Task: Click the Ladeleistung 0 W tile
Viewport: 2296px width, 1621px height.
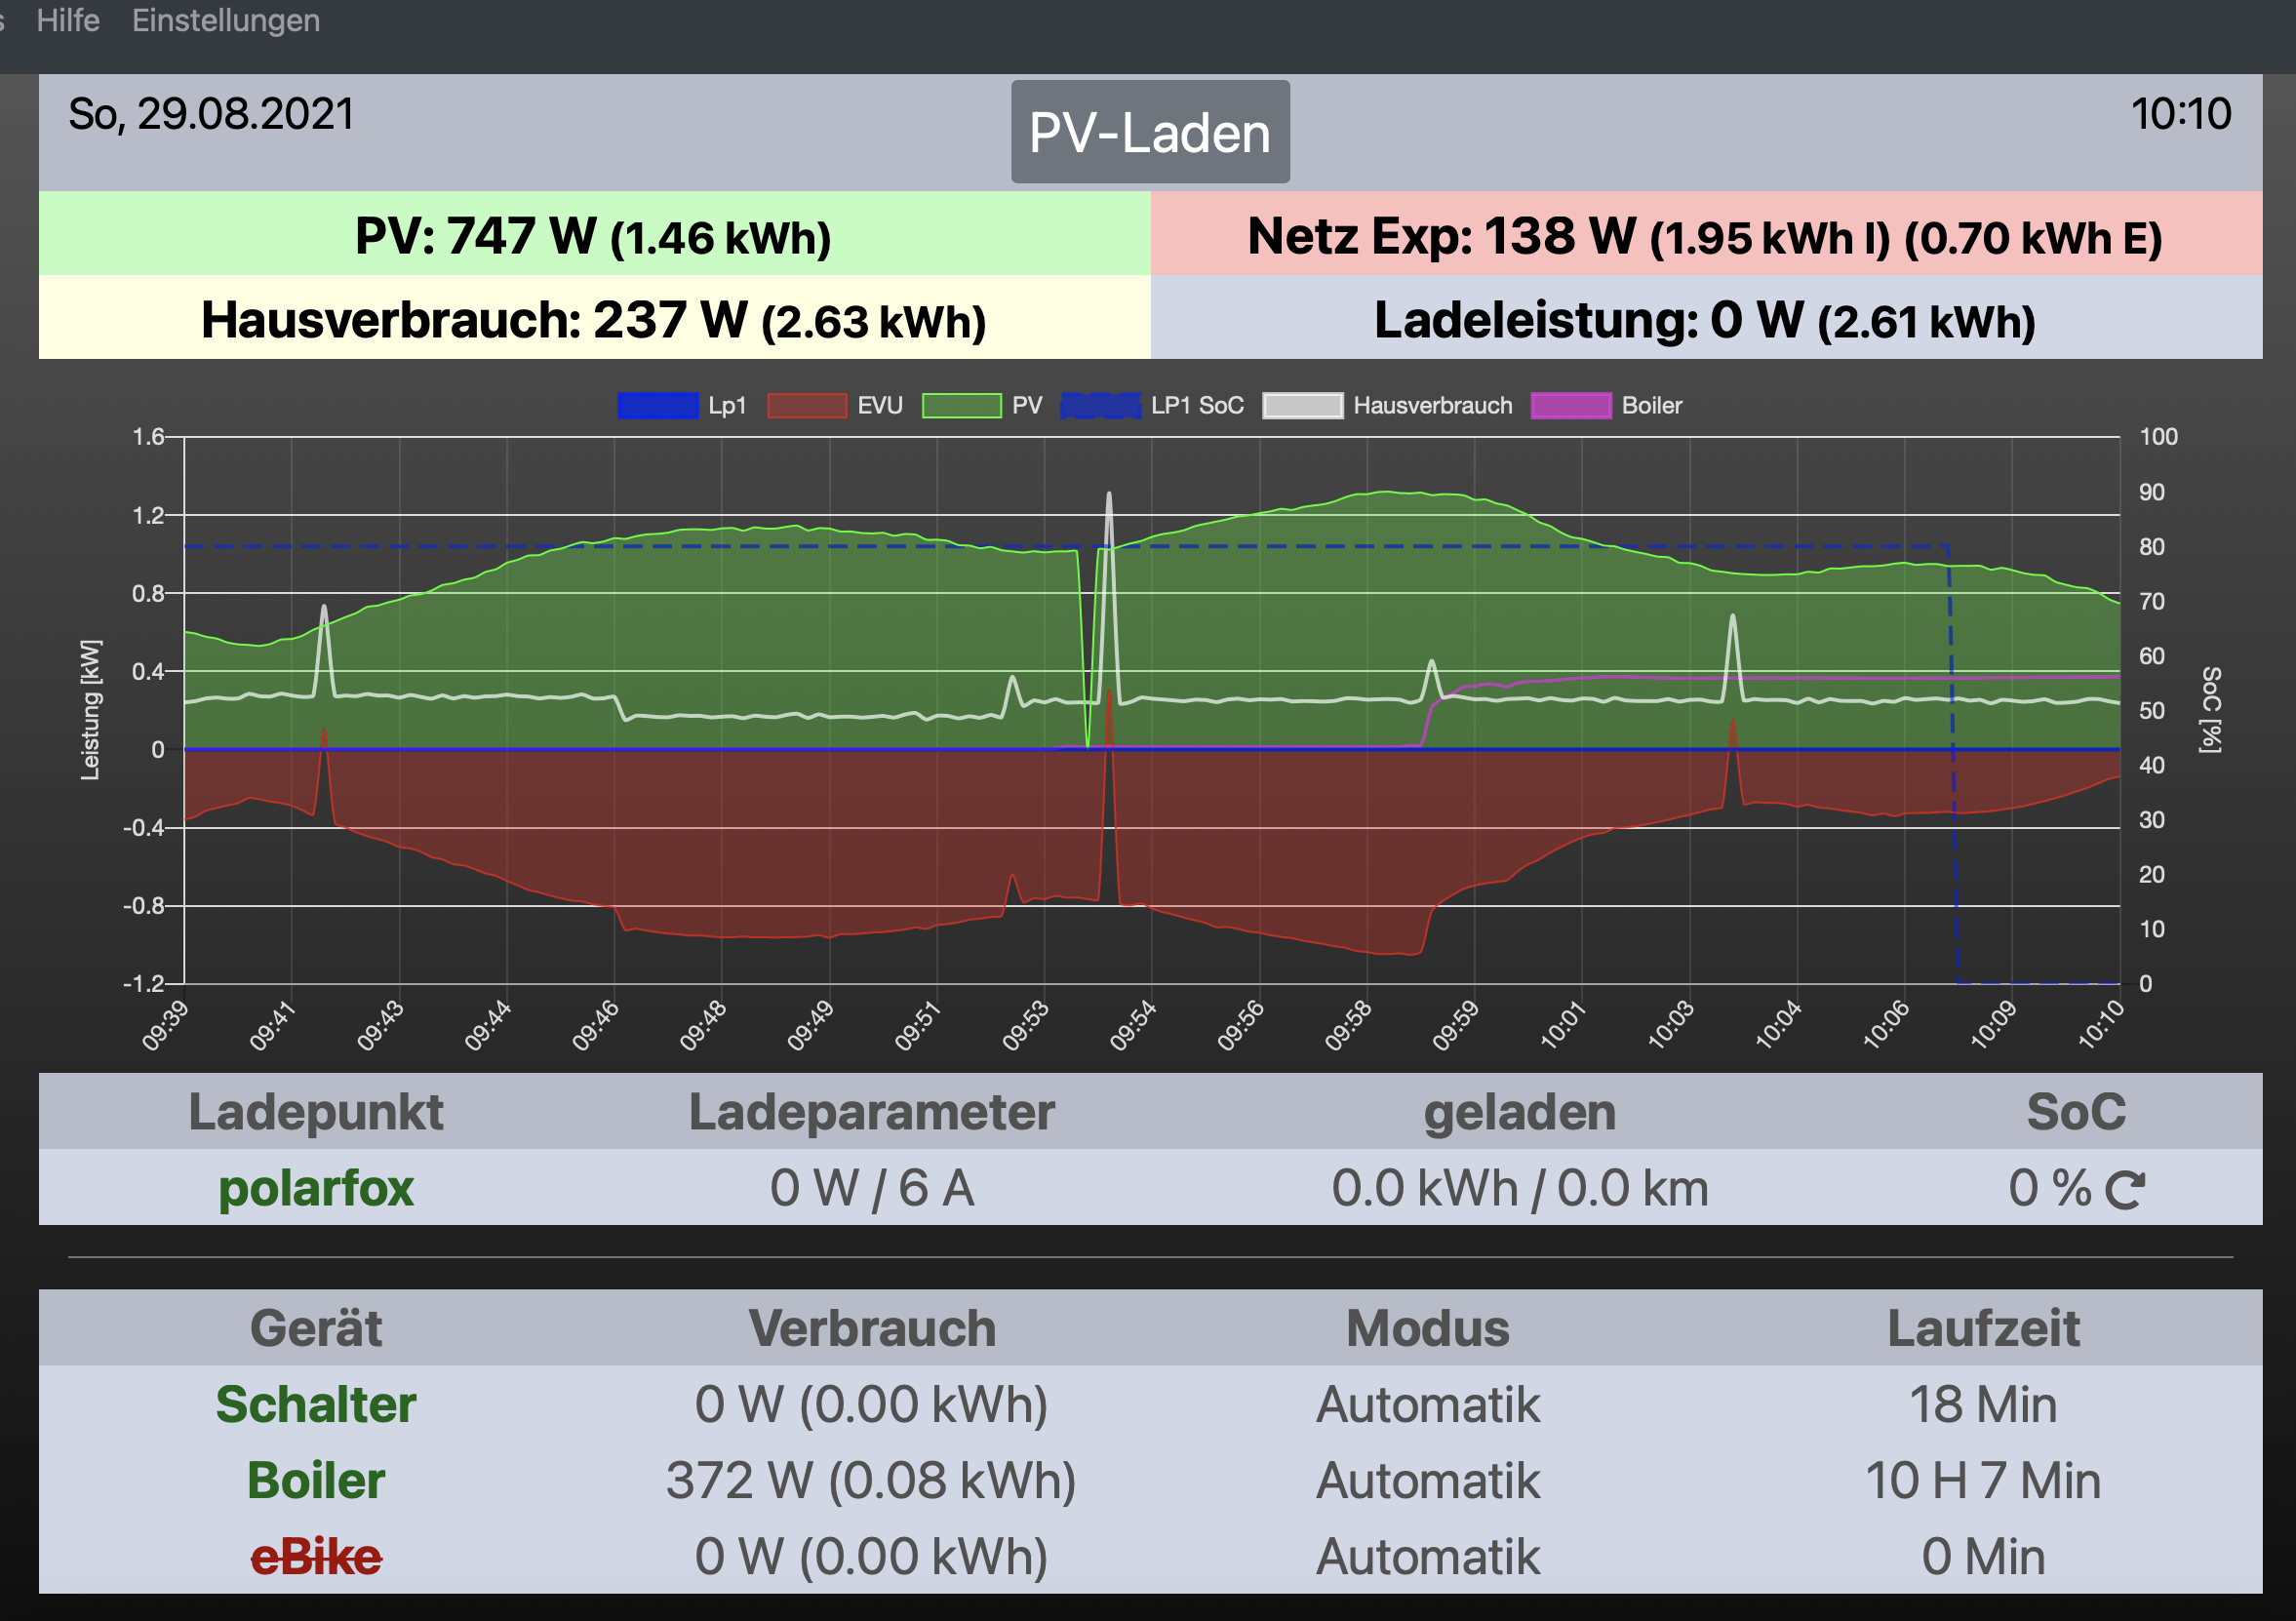Action: pos(1705,319)
